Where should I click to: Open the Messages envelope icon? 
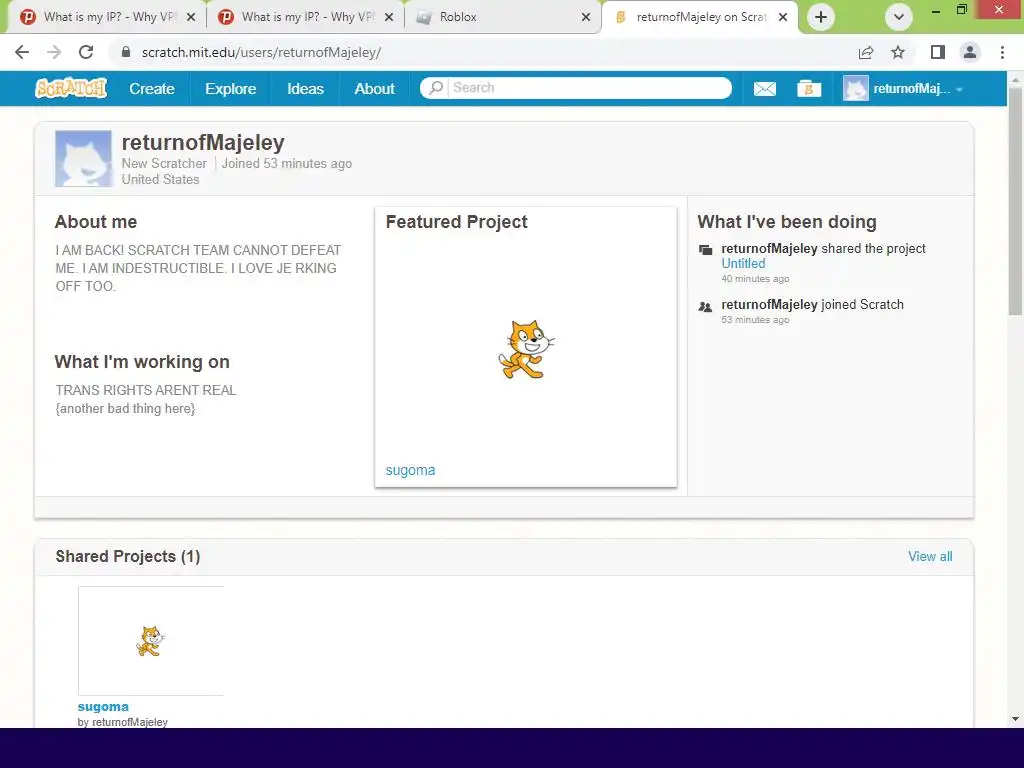(x=765, y=89)
